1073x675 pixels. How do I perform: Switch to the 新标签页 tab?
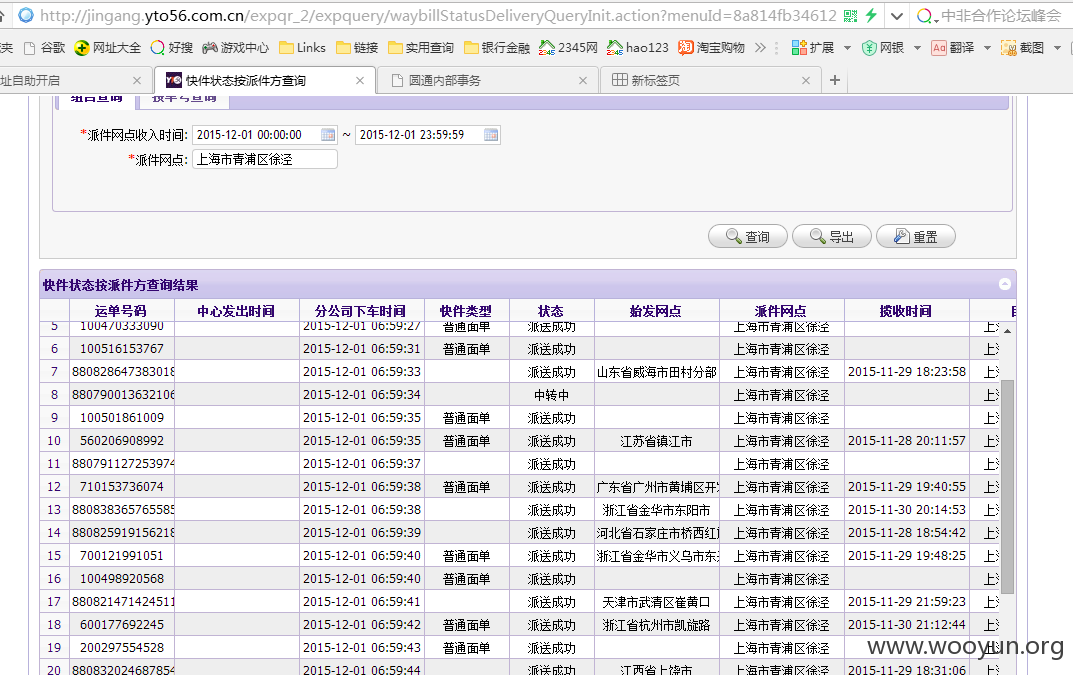710,80
